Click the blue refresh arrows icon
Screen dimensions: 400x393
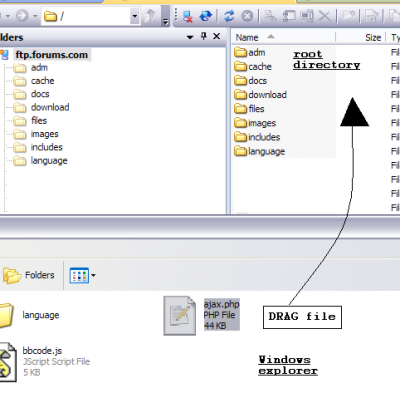point(229,16)
